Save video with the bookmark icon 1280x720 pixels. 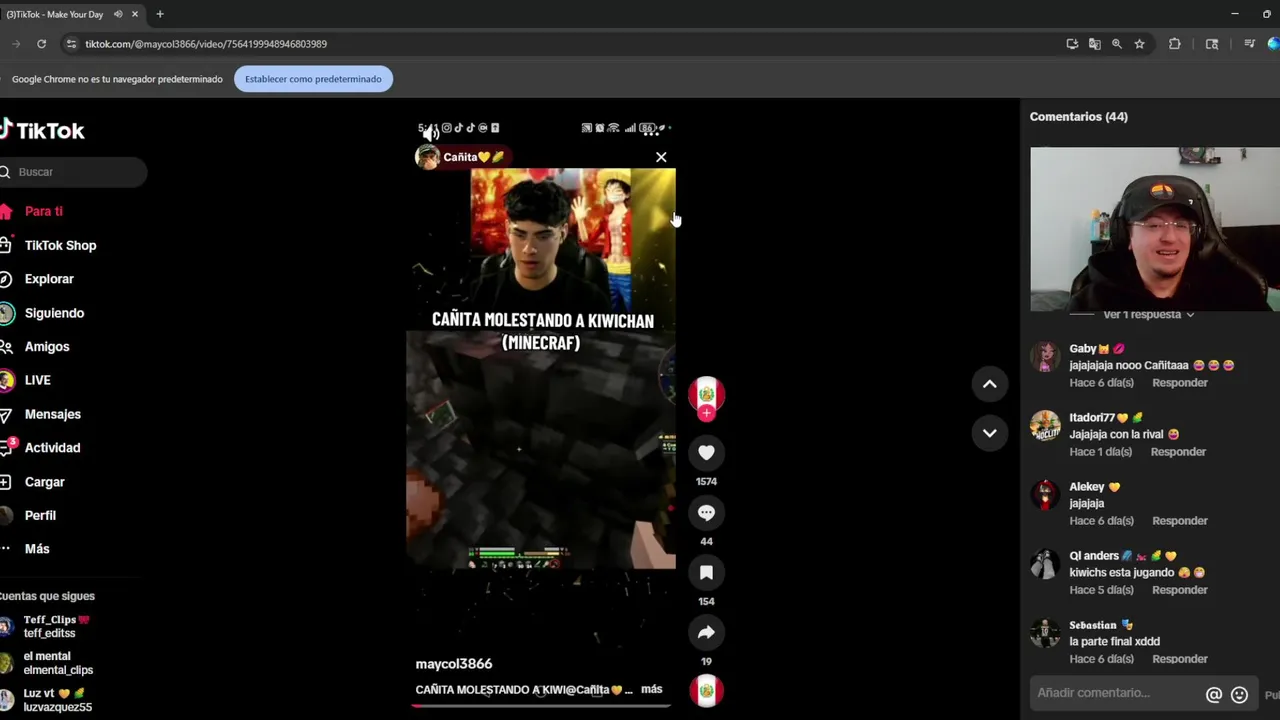click(x=706, y=573)
